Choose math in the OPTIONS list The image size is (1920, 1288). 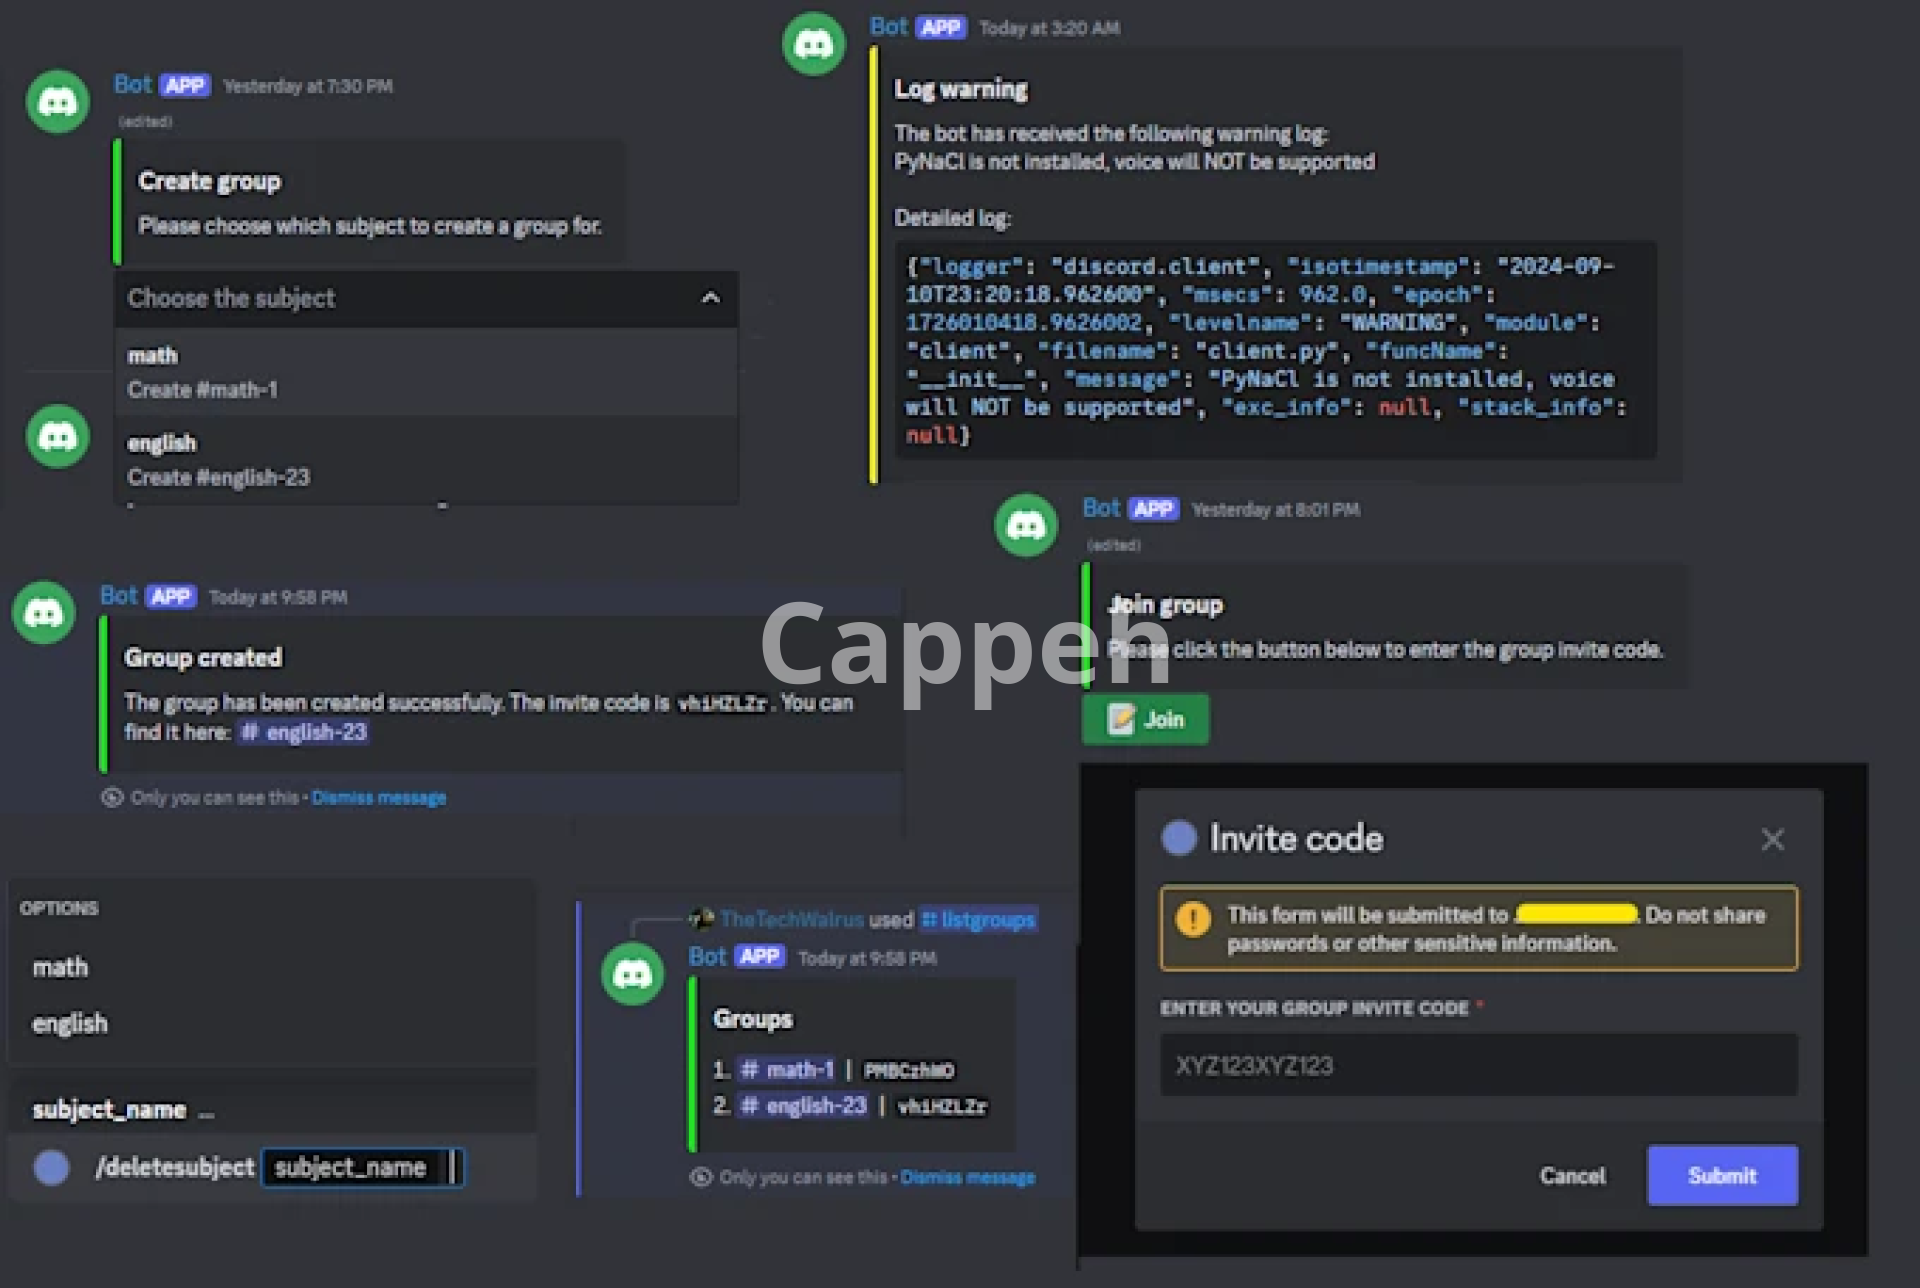pos(61,967)
